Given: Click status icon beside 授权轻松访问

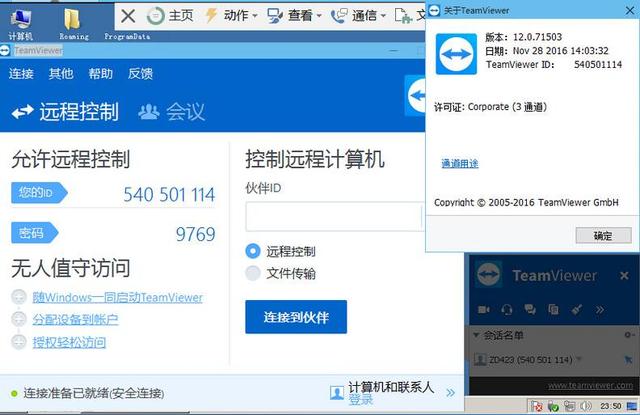Looking at the screenshot, I should point(19,342).
